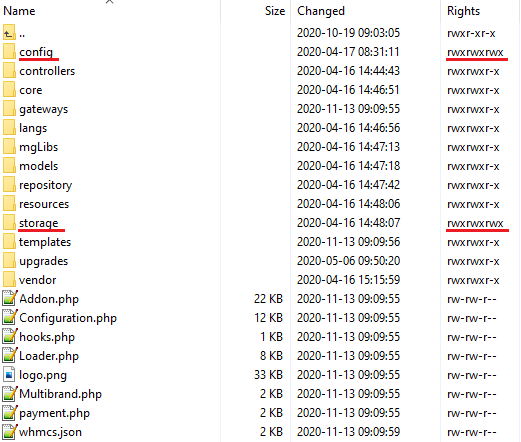The image size is (521, 442).
Task: Select the 'Configuration.php' file name
Action: point(68,318)
